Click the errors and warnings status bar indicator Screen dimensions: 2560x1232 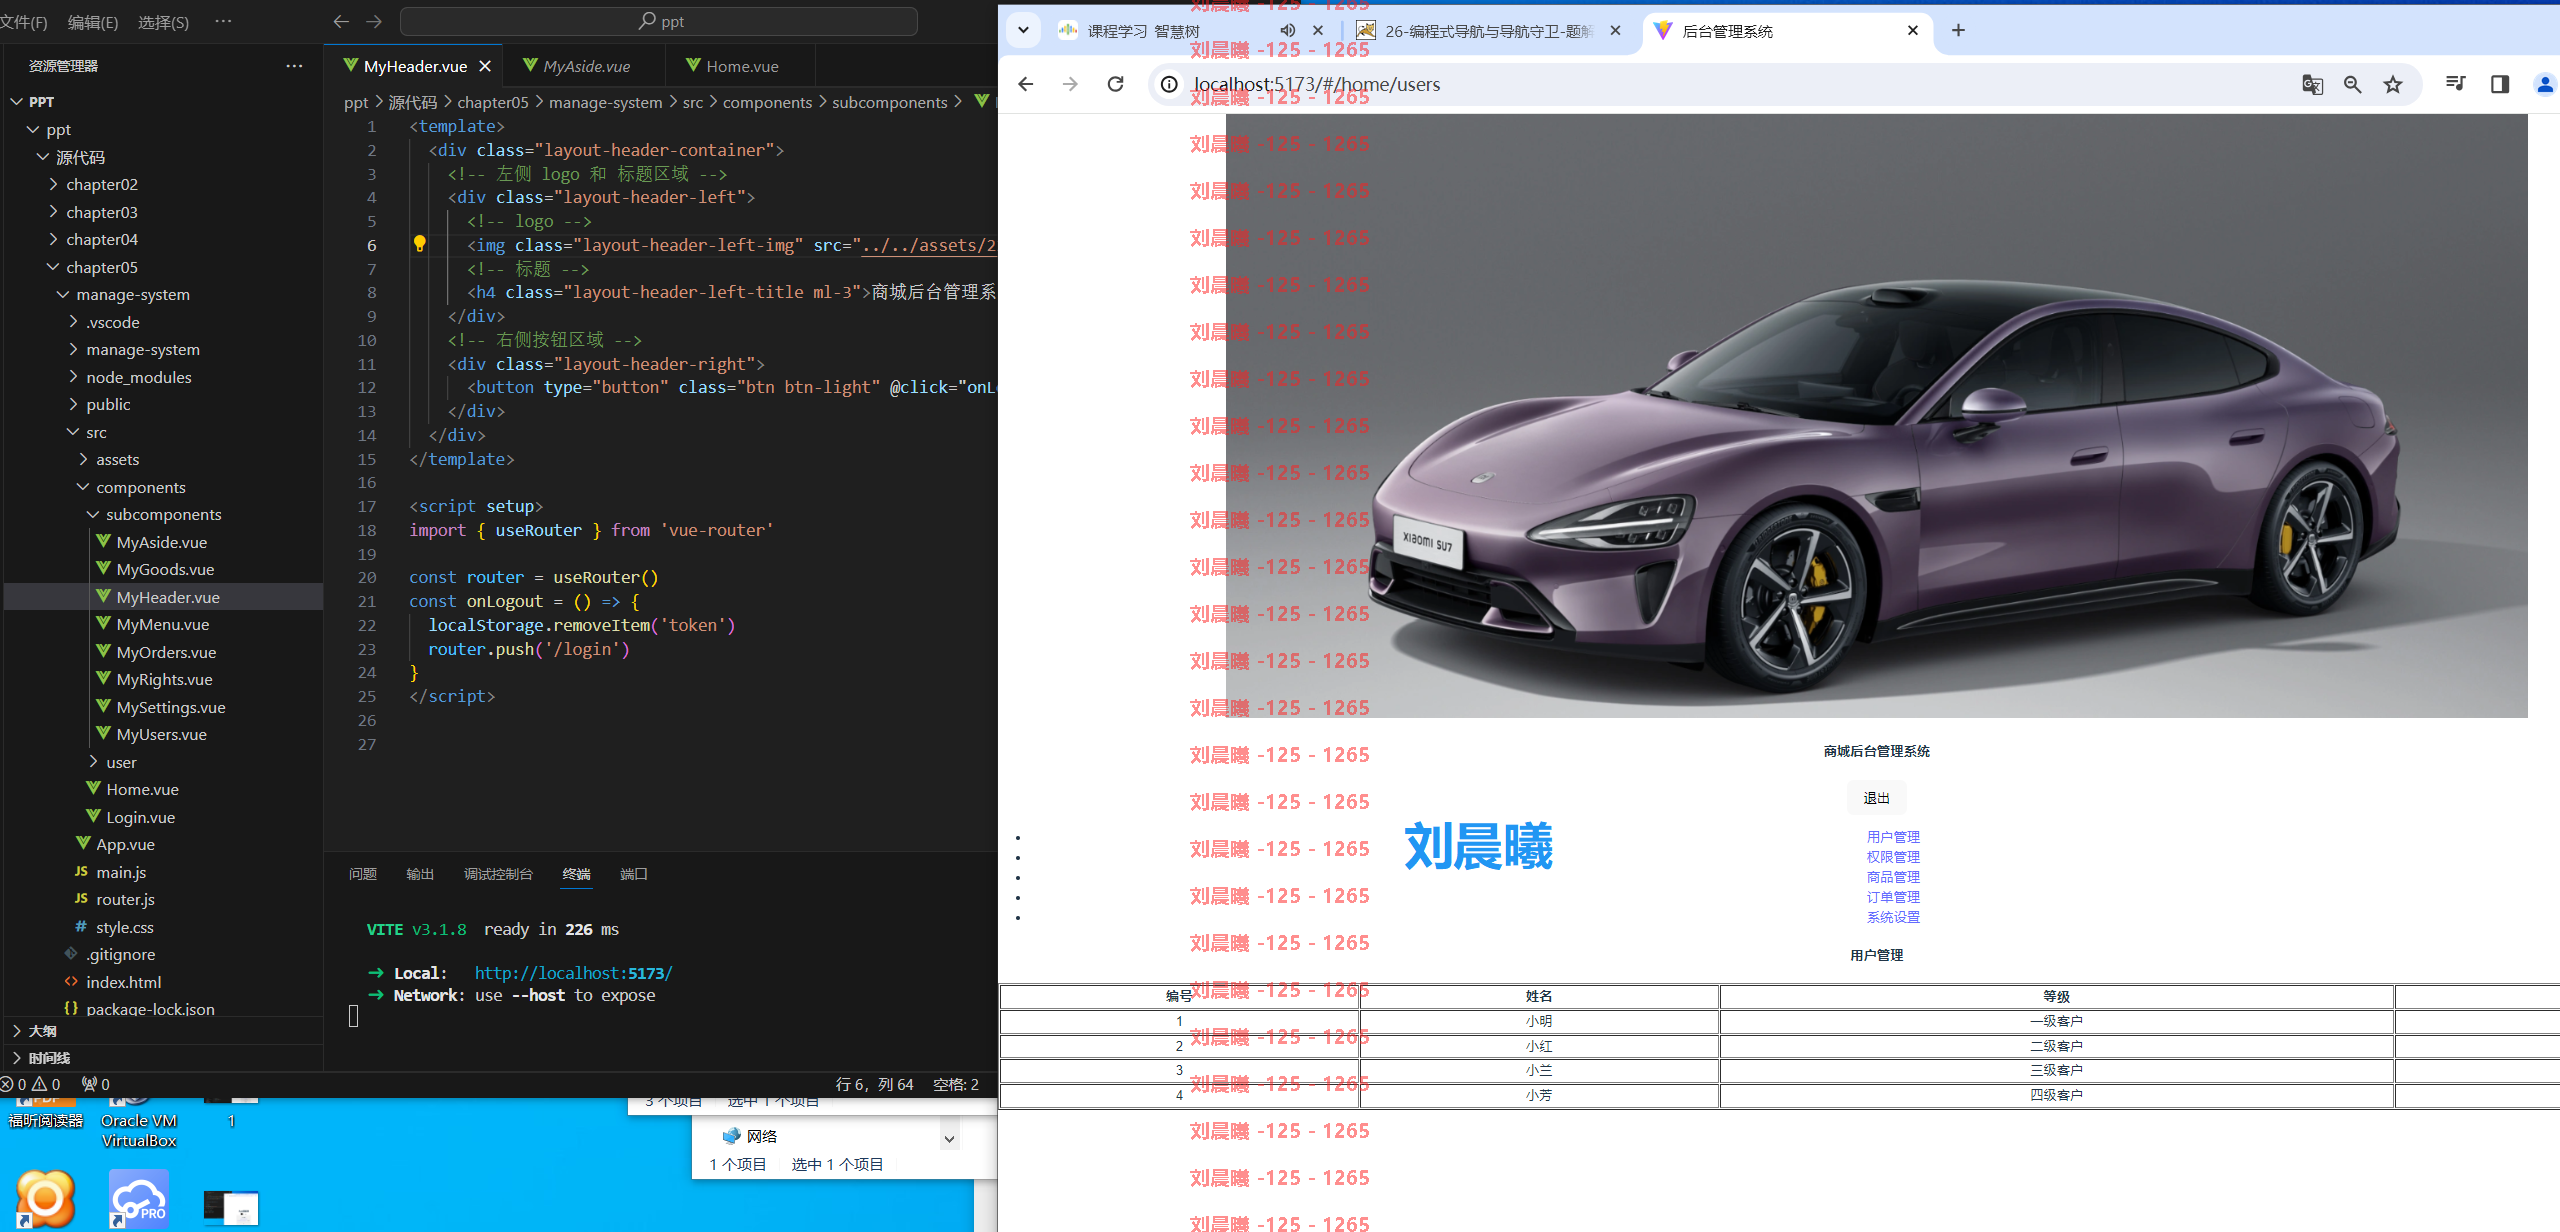point(31,1084)
